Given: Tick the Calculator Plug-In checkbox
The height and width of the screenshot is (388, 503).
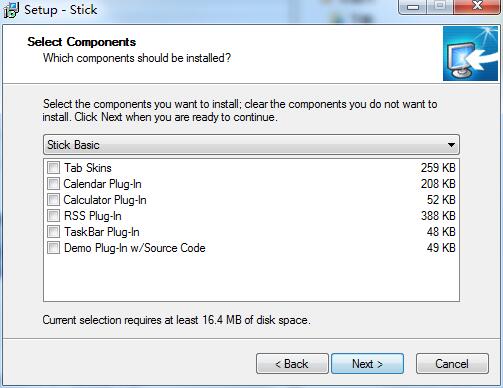Looking at the screenshot, I should tap(53, 200).
